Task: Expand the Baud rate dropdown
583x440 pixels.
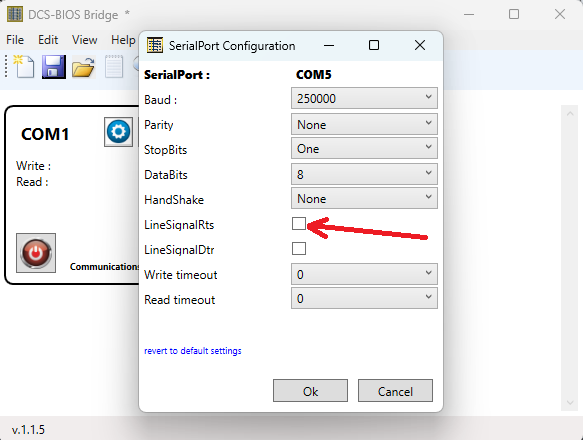Action: (x=364, y=98)
